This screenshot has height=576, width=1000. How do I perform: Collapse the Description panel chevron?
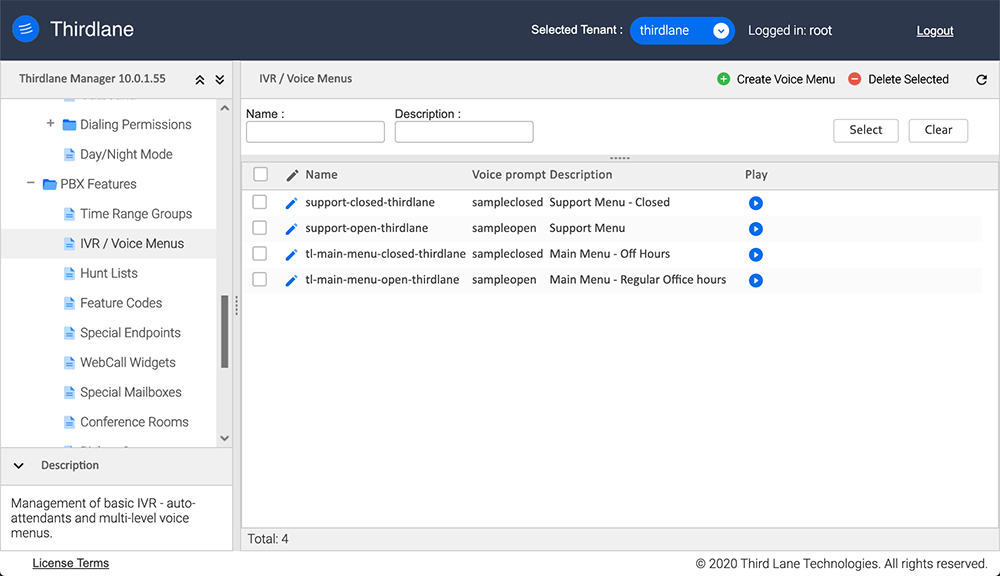18,466
